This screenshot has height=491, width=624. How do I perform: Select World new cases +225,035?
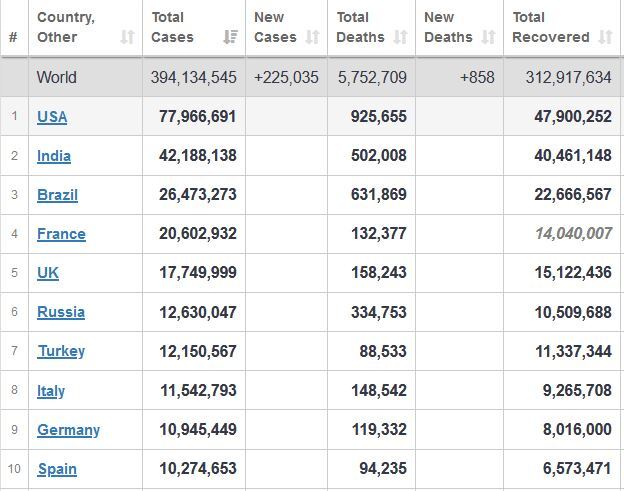click(287, 77)
